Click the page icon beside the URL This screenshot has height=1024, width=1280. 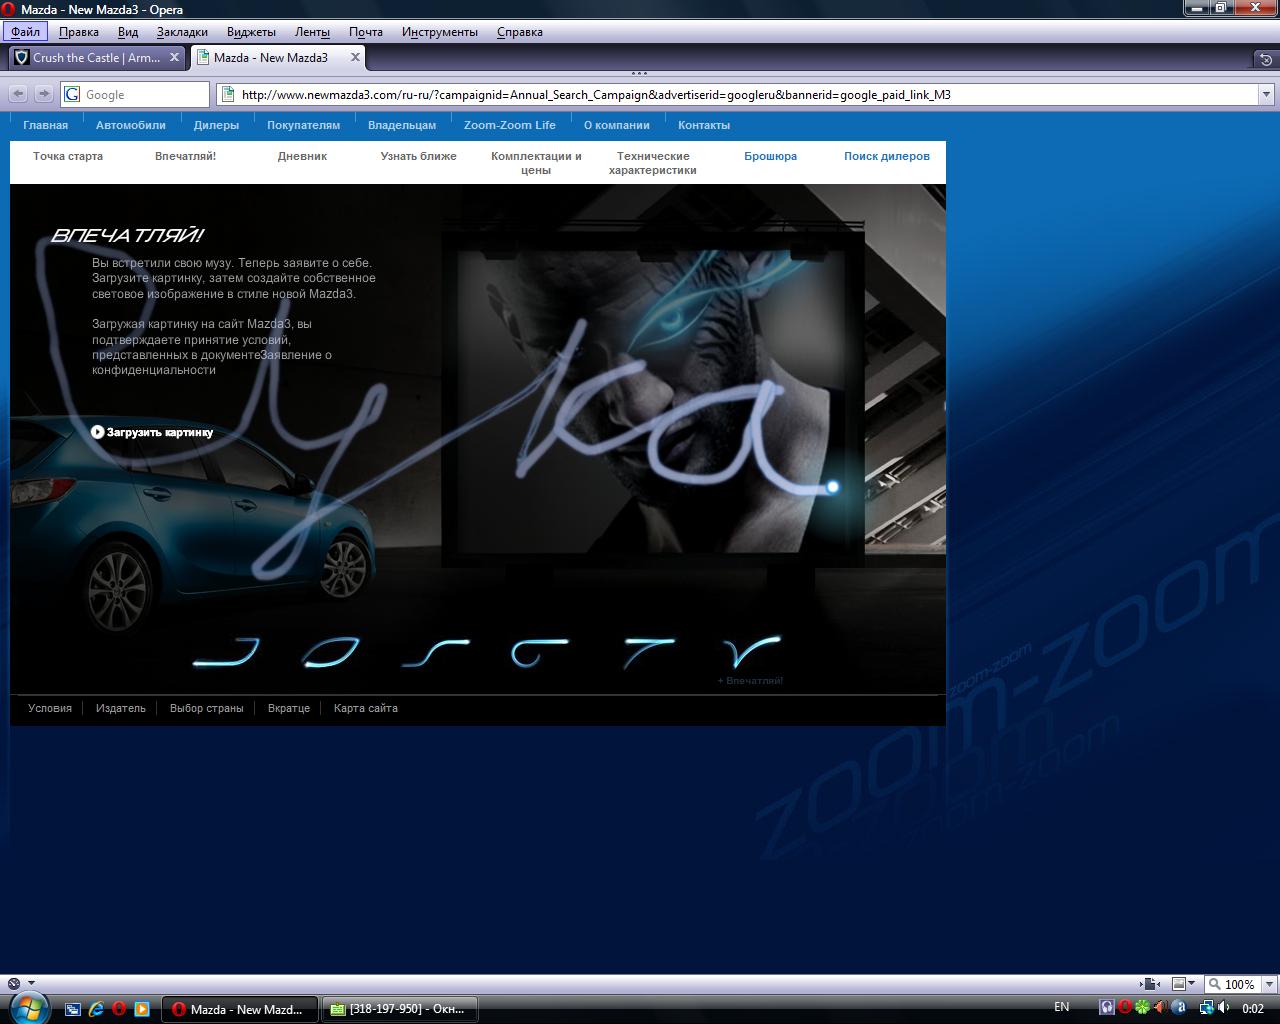tap(227, 95)
